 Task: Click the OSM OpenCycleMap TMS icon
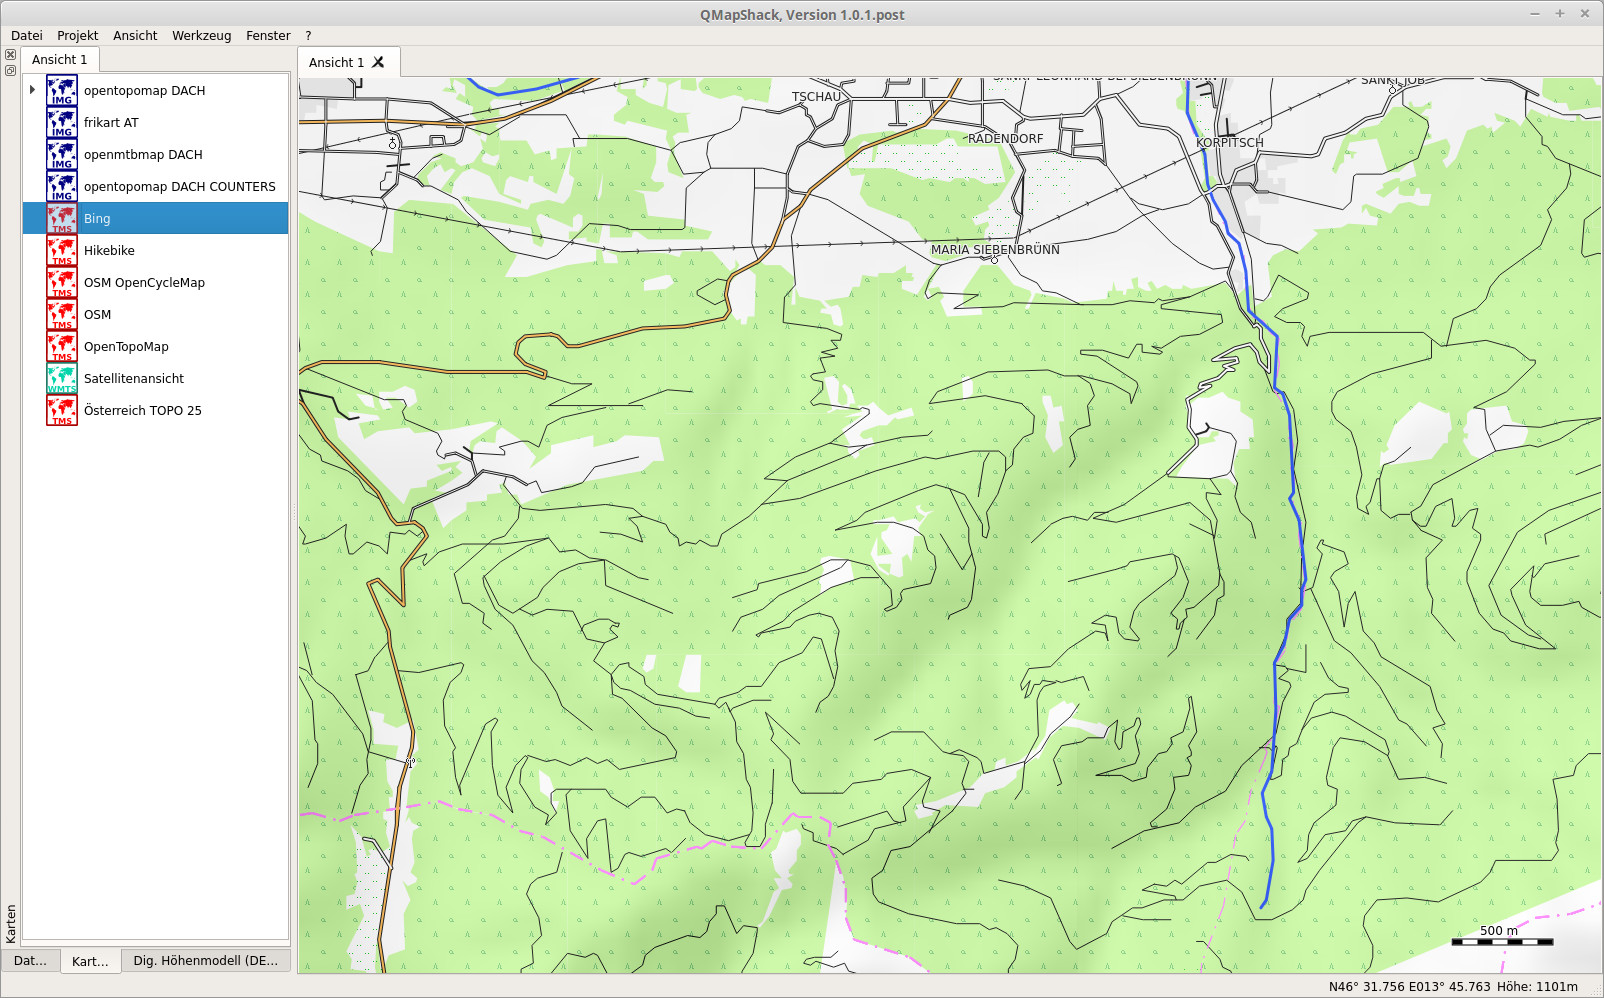(x=62, y=282)
